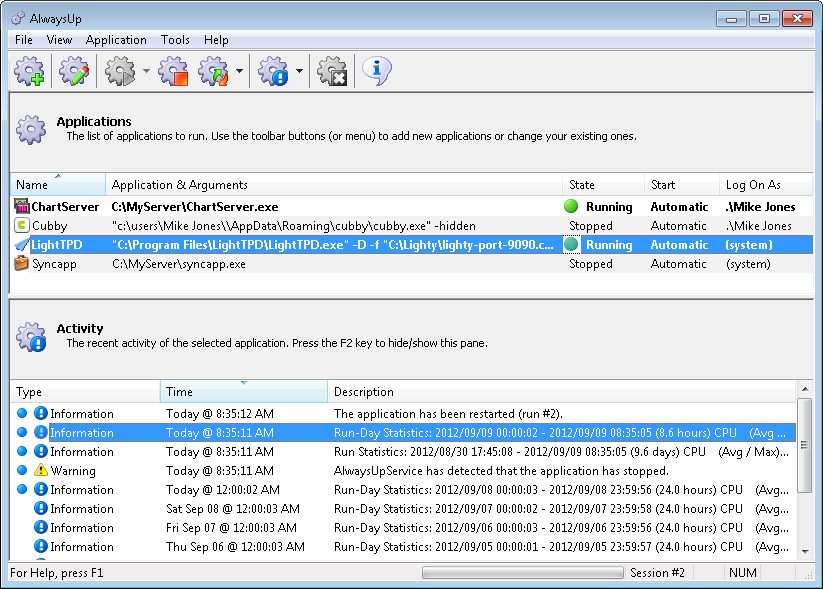Click C:\MyServer\ChartServer.exe path cell
Image resolution: width=823 pixels, height=589 pixels.
[195, 207]
